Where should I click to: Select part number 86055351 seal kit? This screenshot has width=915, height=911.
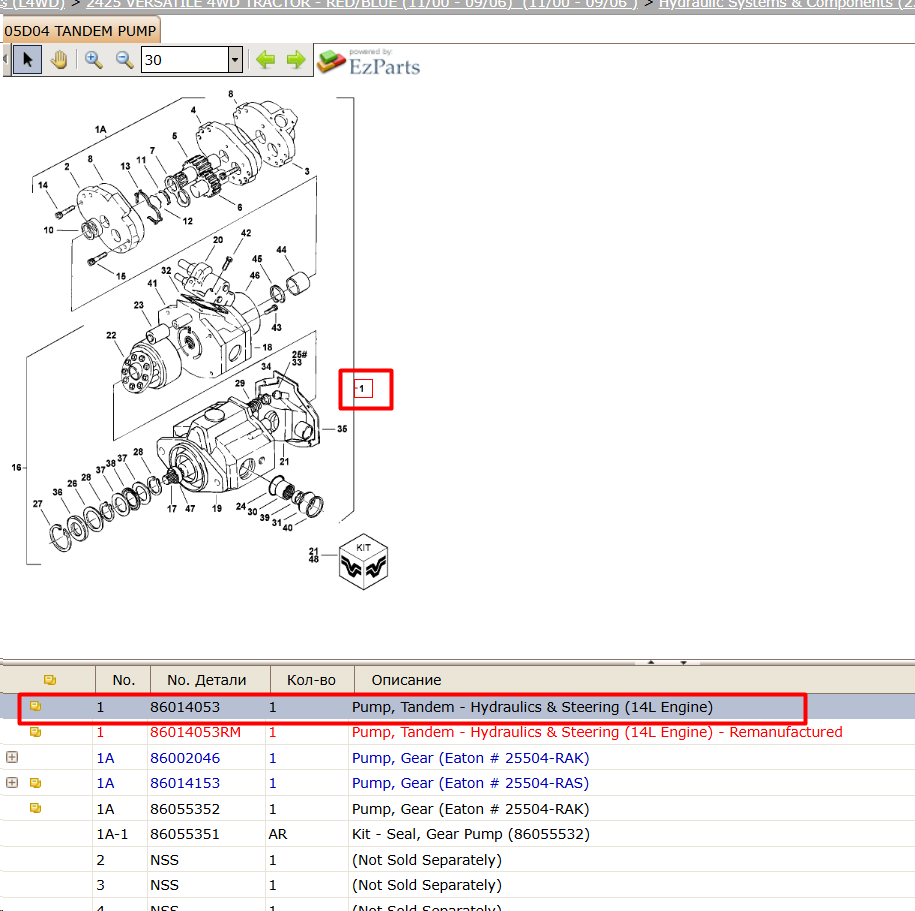[185, 834]
